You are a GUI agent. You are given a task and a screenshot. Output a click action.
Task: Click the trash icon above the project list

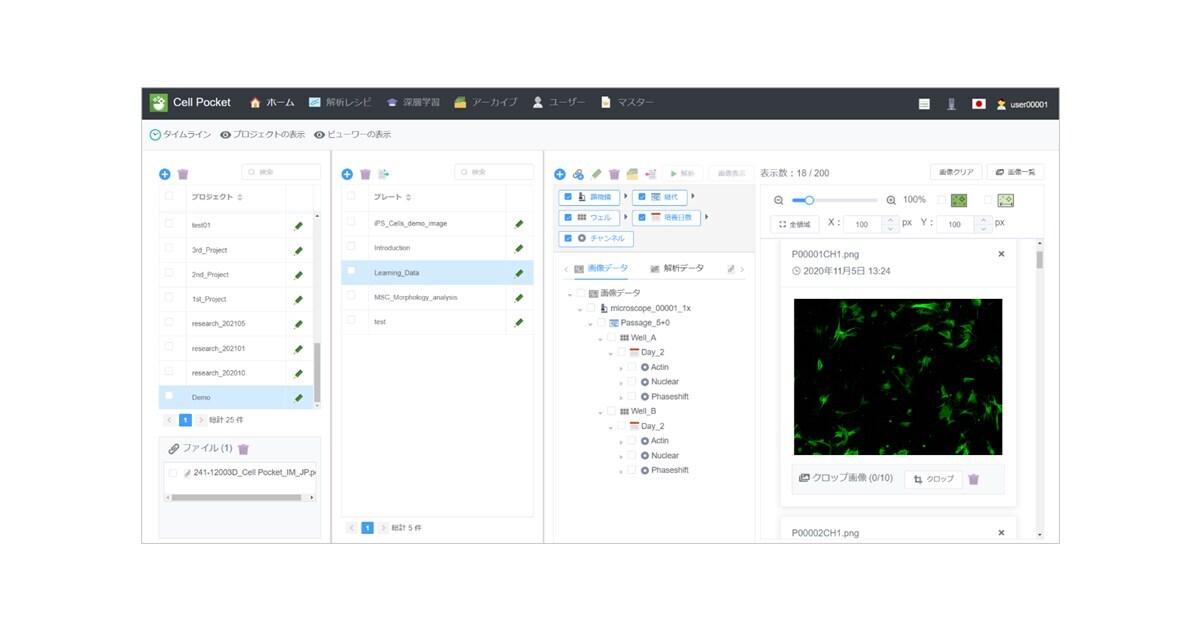183,174
